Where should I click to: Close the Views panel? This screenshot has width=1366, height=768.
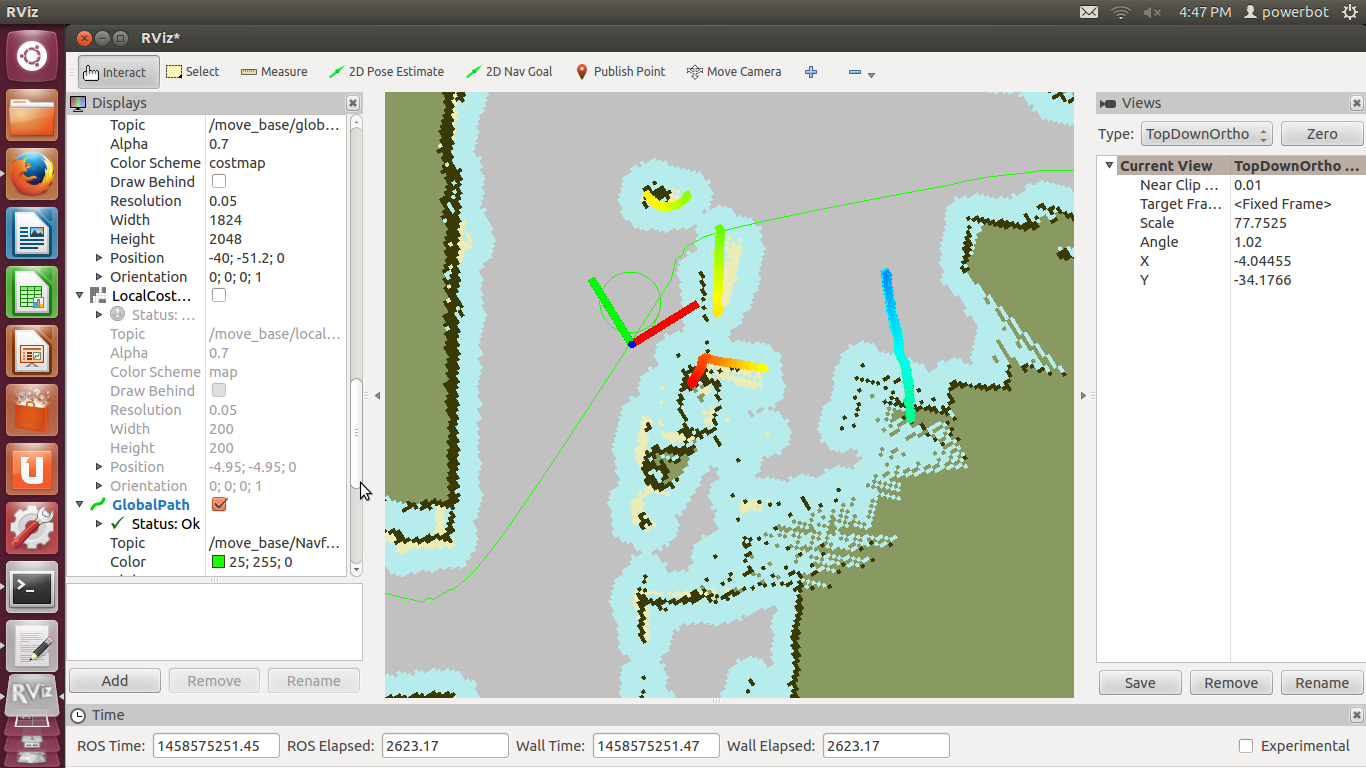[1356, 103]
